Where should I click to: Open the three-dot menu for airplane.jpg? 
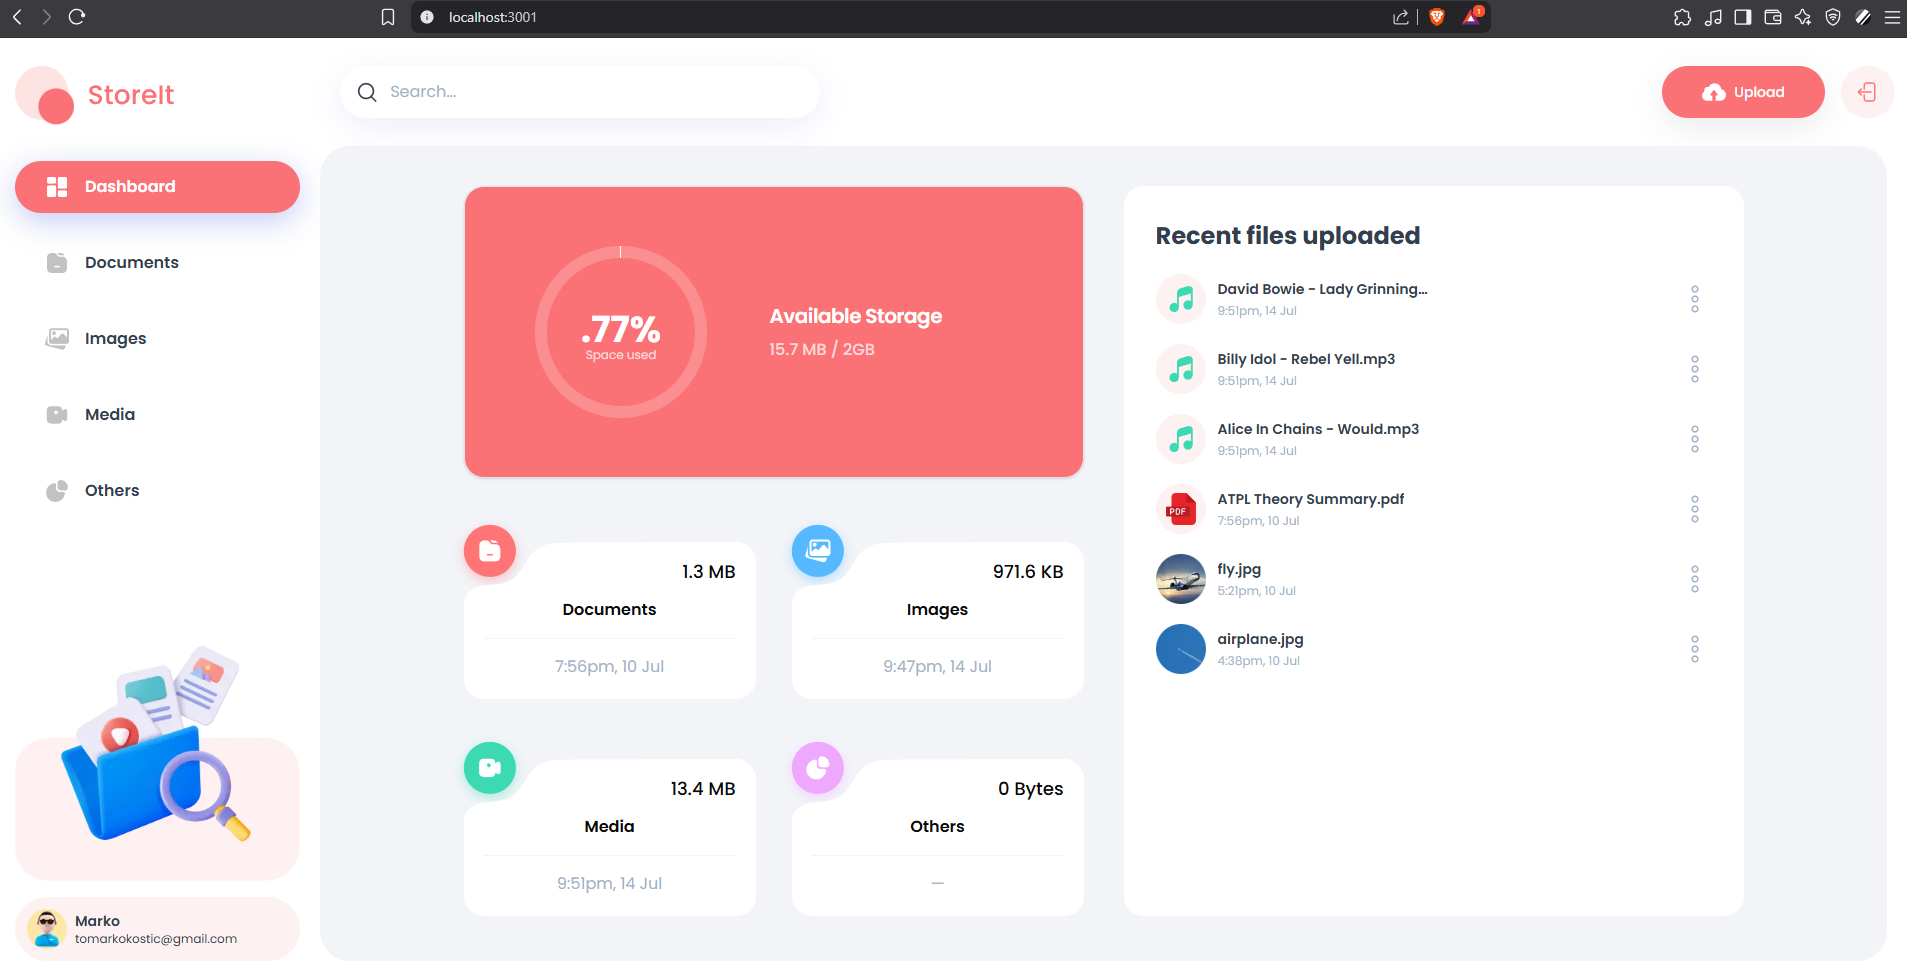pyautogui.click(x=1694, y=649)
